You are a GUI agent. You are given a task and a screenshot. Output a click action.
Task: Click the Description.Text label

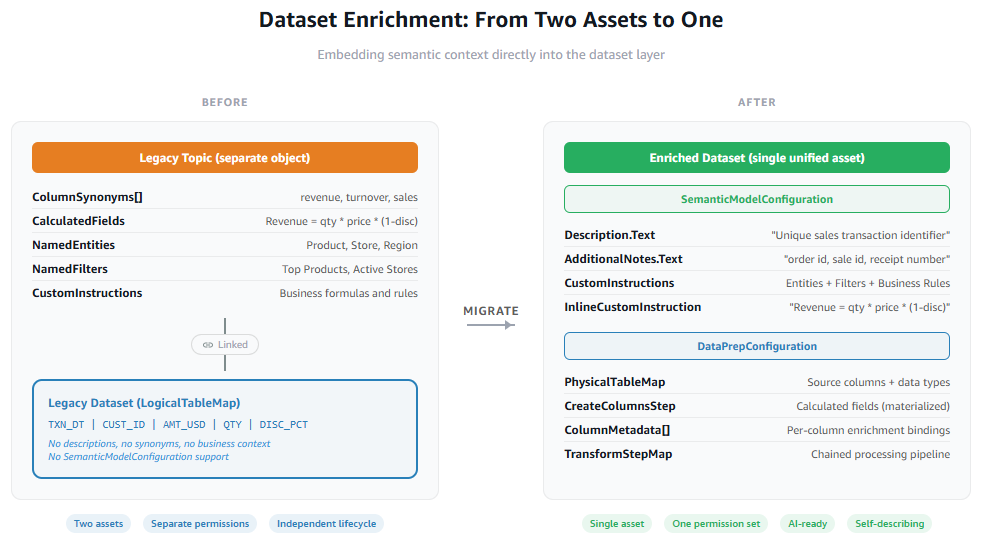click(x=609, y=235)
